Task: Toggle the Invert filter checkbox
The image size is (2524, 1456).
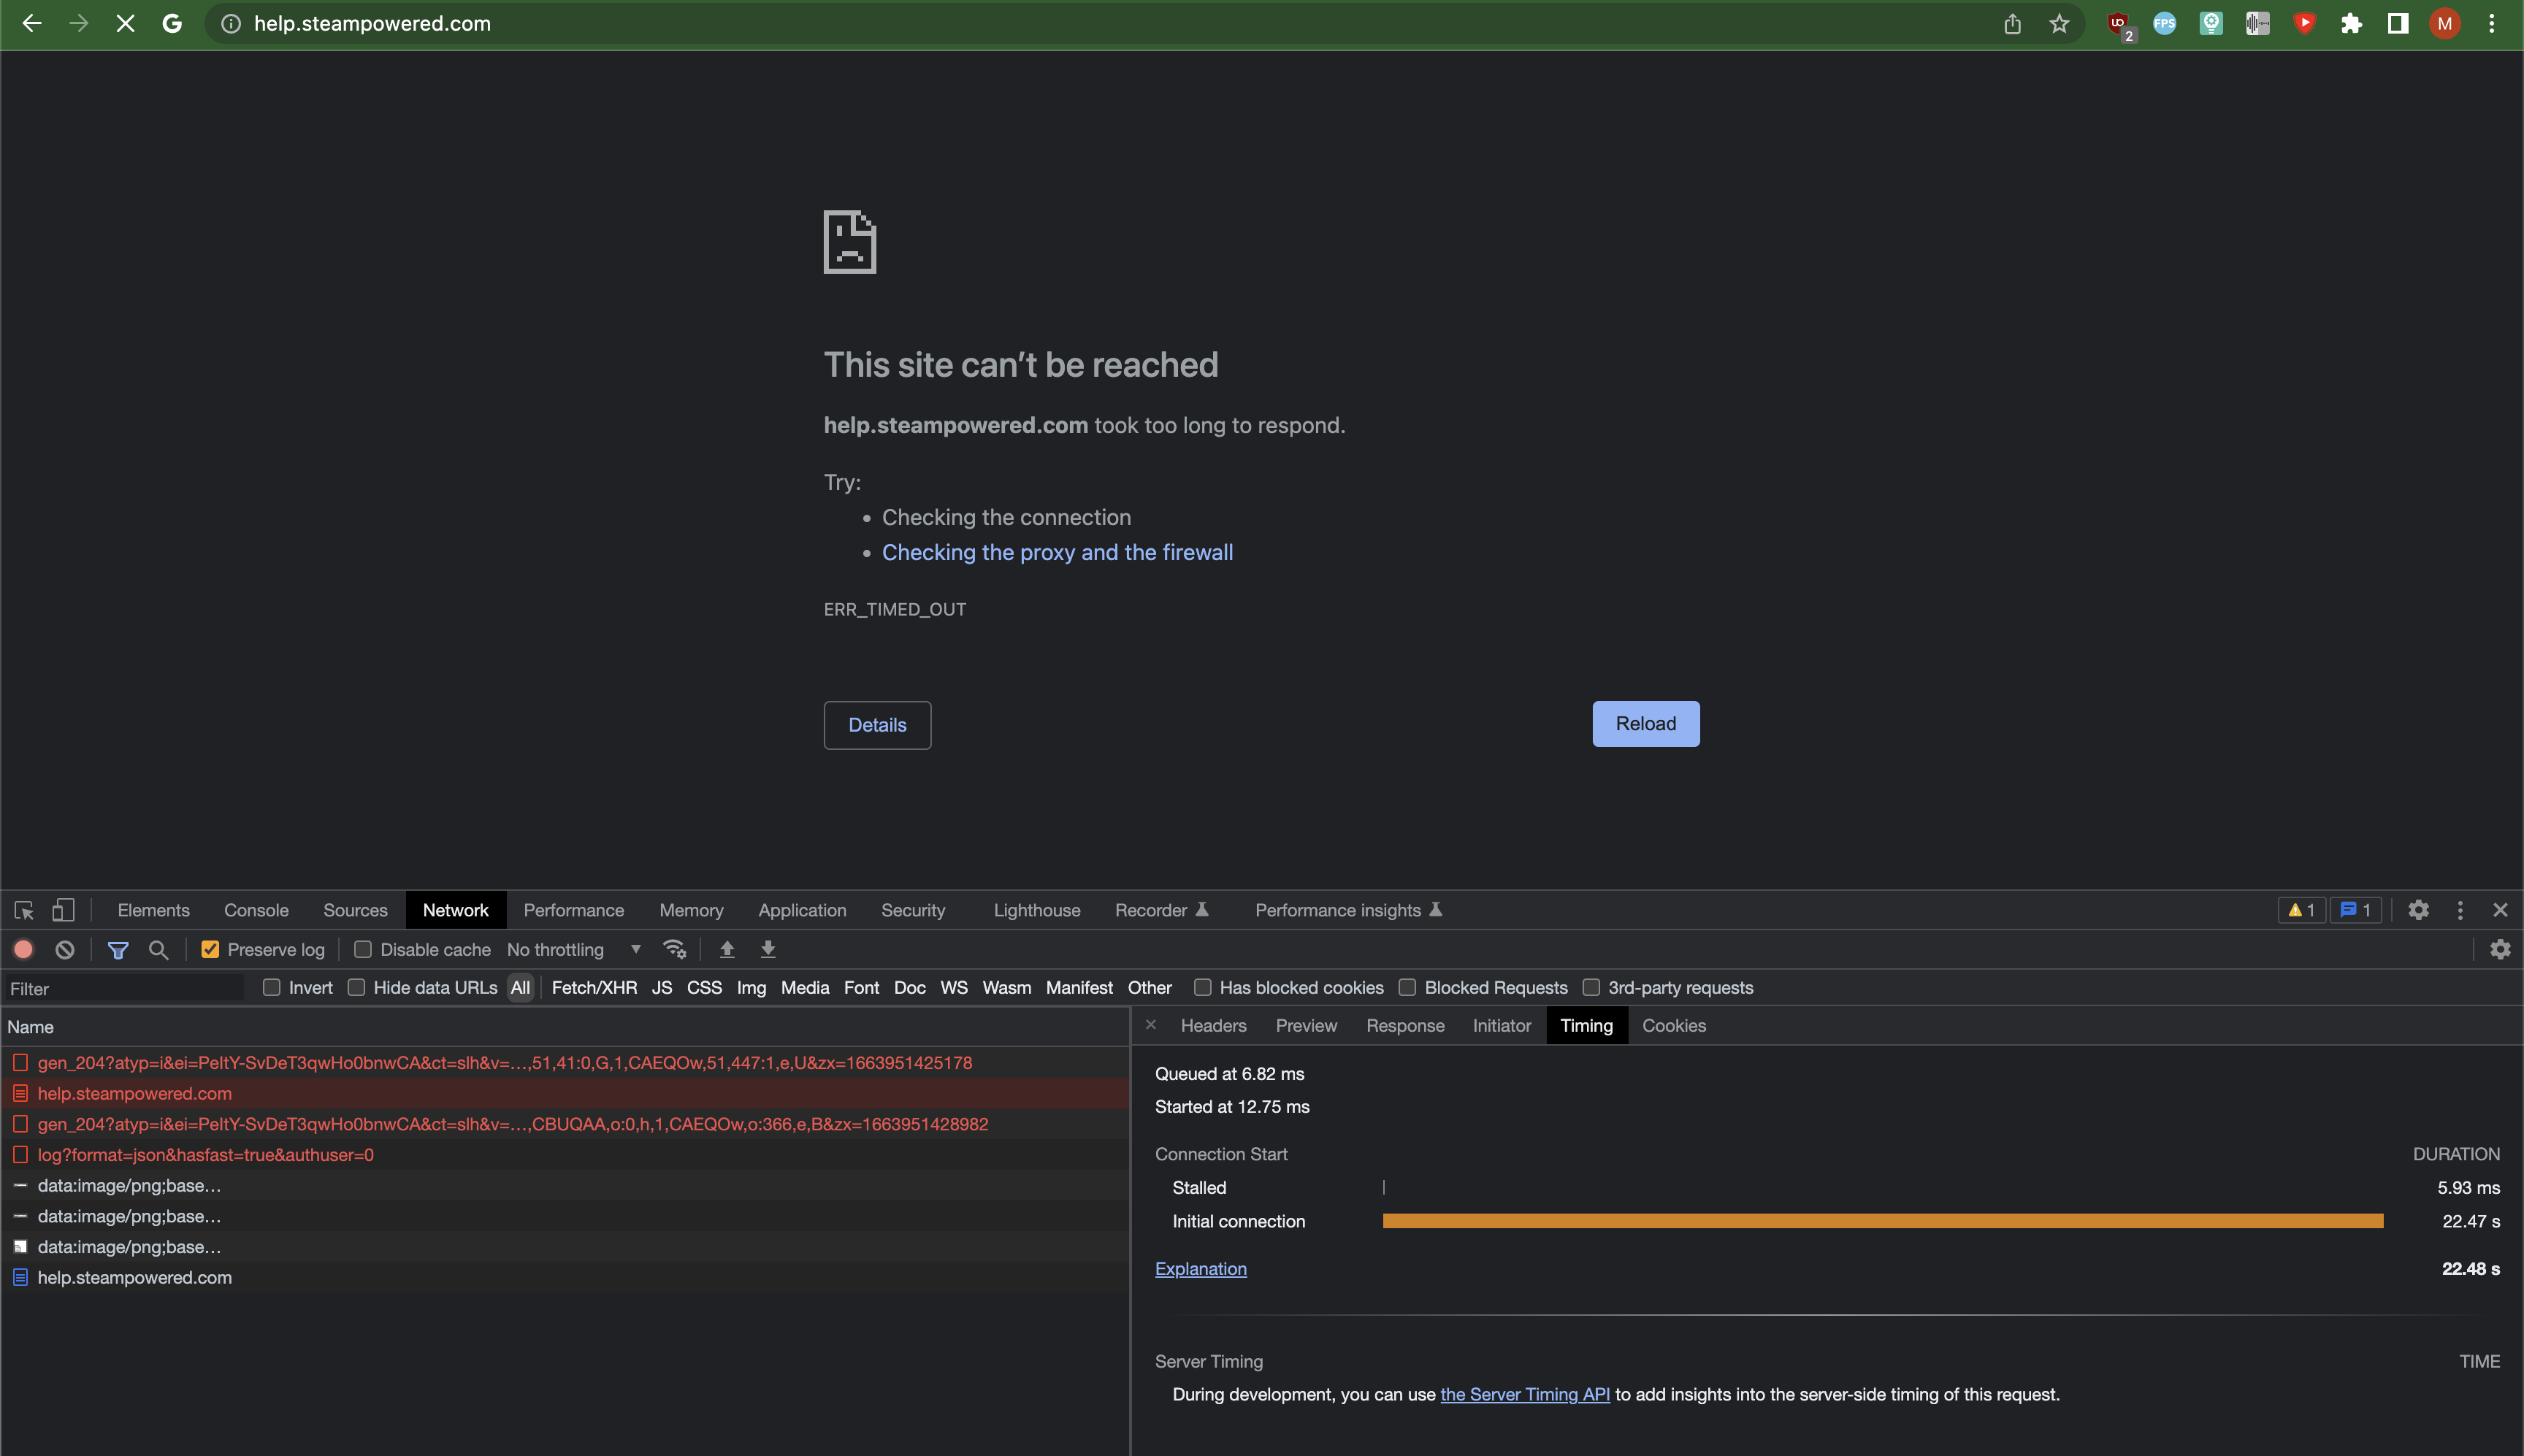Action: pyautogui.click(x=270, y=988)
